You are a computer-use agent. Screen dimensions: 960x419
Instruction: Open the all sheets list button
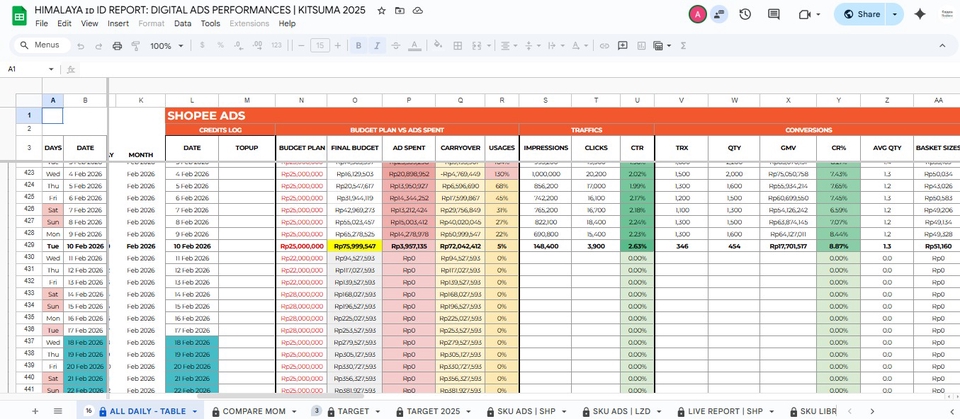tap(58, 411)
